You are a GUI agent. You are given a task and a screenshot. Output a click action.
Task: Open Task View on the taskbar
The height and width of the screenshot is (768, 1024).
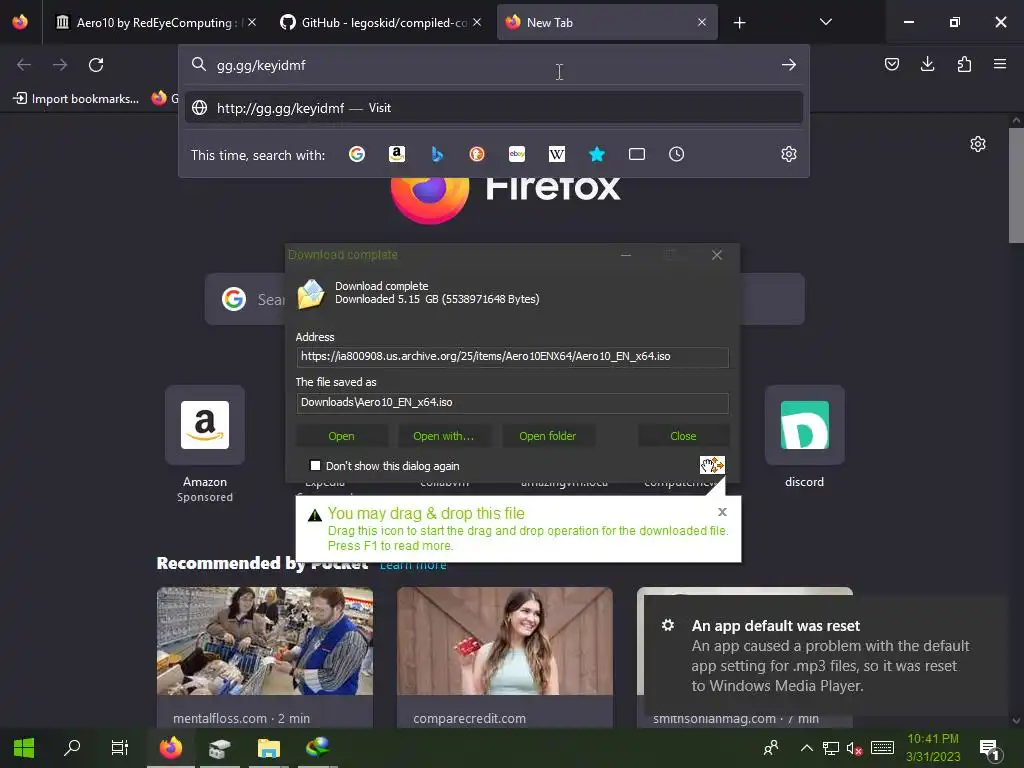(120, 748)
